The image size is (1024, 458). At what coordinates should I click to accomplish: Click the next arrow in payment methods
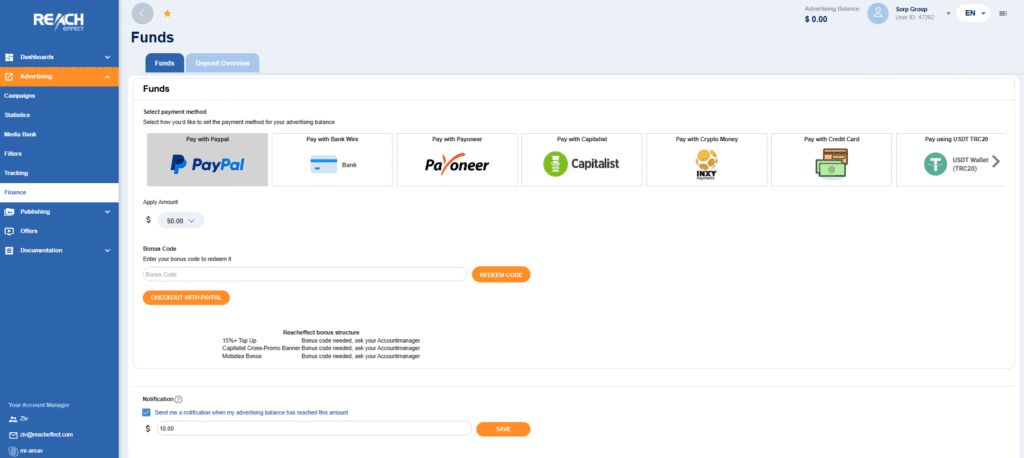(x=996, y=161)
